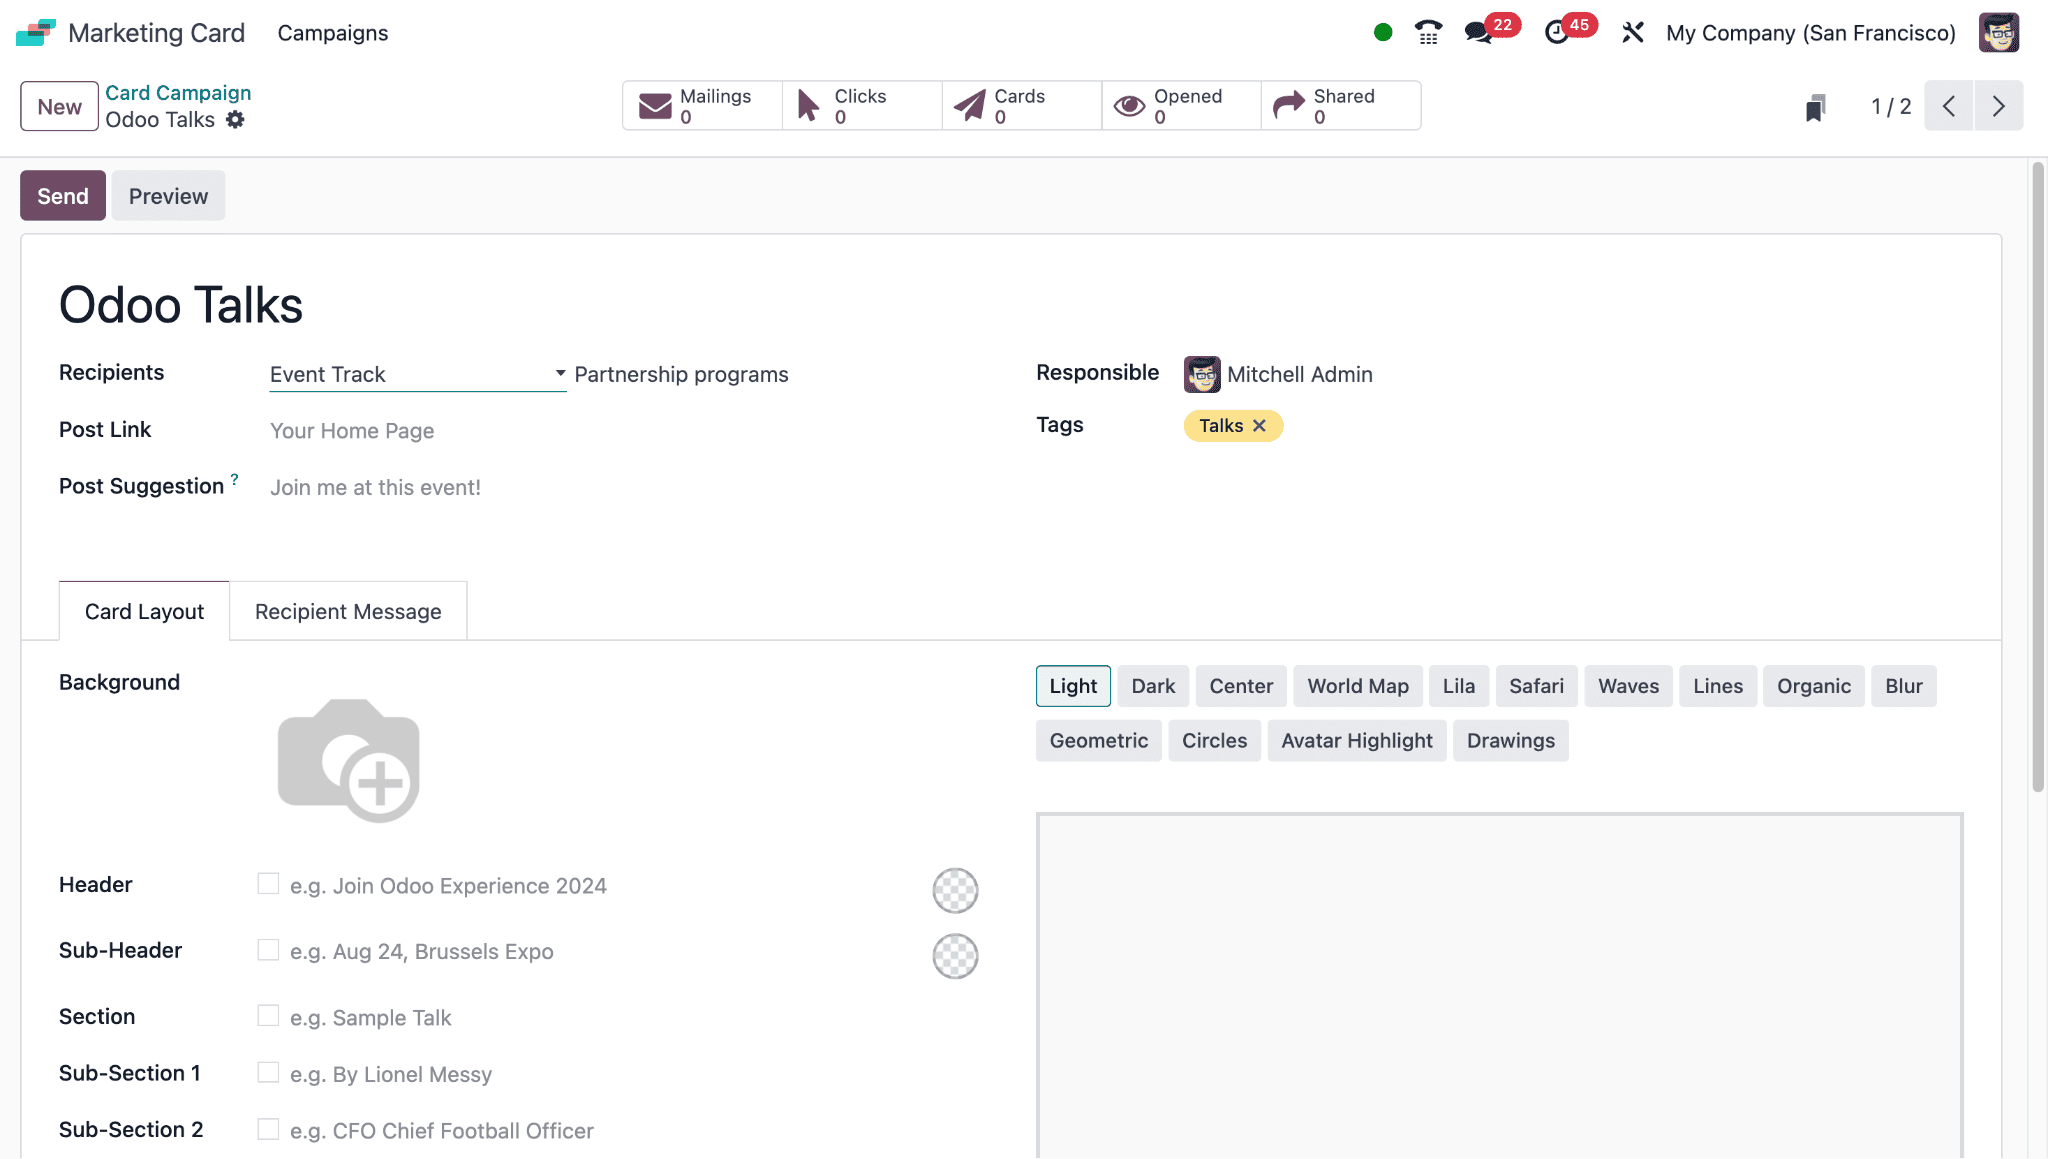Select the World Map card template
The width and height of the screenshot is (2048, 1159).
[x=1358, y=686]
